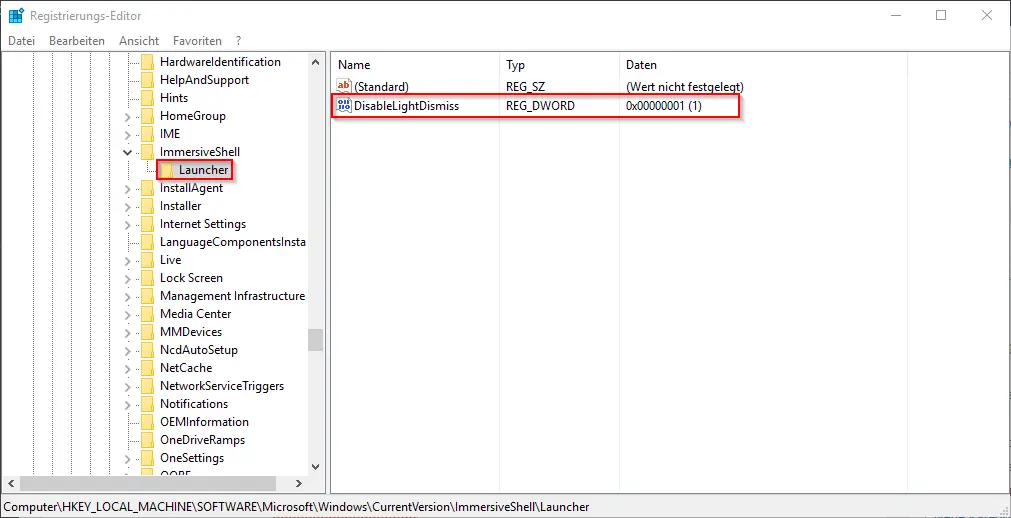Screen dimensions: 1011x518
Task: Expand the InstallAgent key
Action: (x=128, y=189)
